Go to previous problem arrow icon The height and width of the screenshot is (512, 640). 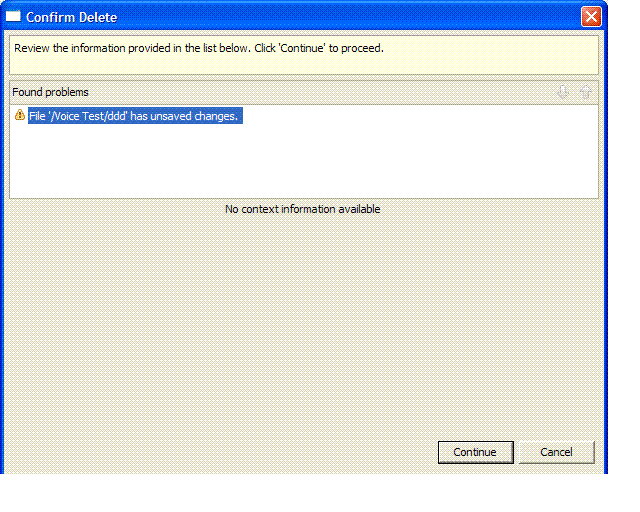[x=586, y=92]
